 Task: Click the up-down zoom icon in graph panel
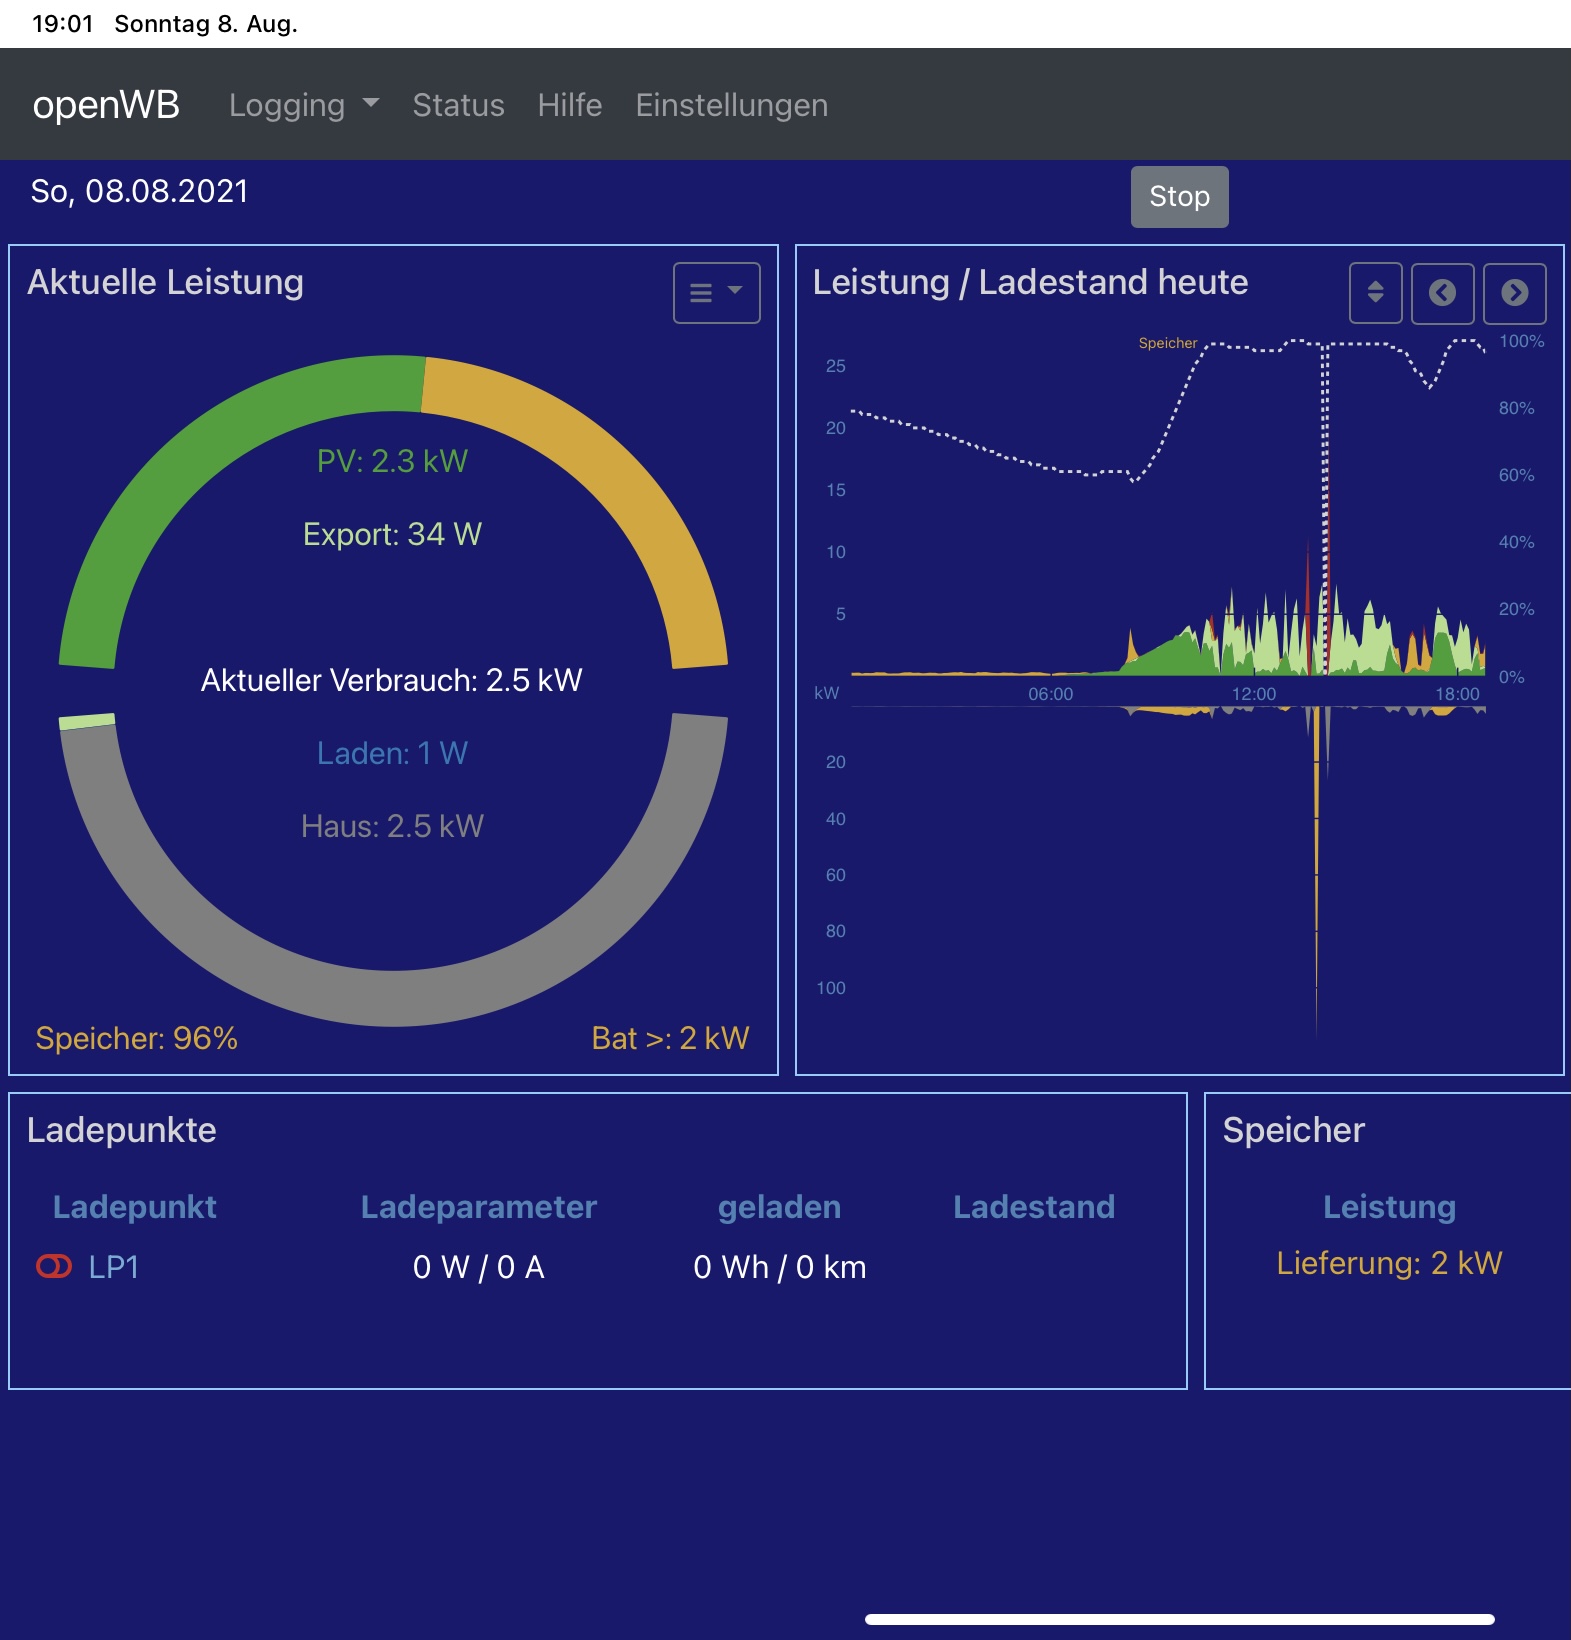coord(1375,293)
